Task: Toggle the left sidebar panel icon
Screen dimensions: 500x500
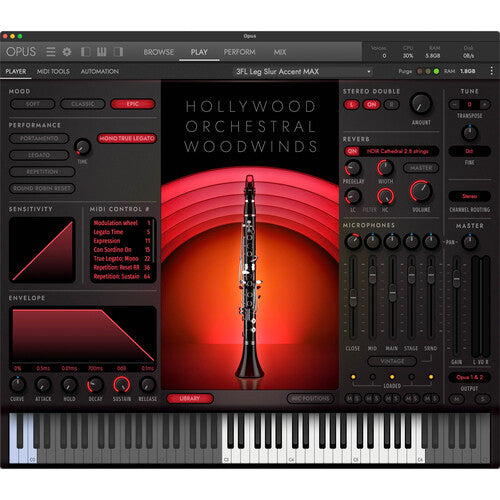Action: (86, 52)
